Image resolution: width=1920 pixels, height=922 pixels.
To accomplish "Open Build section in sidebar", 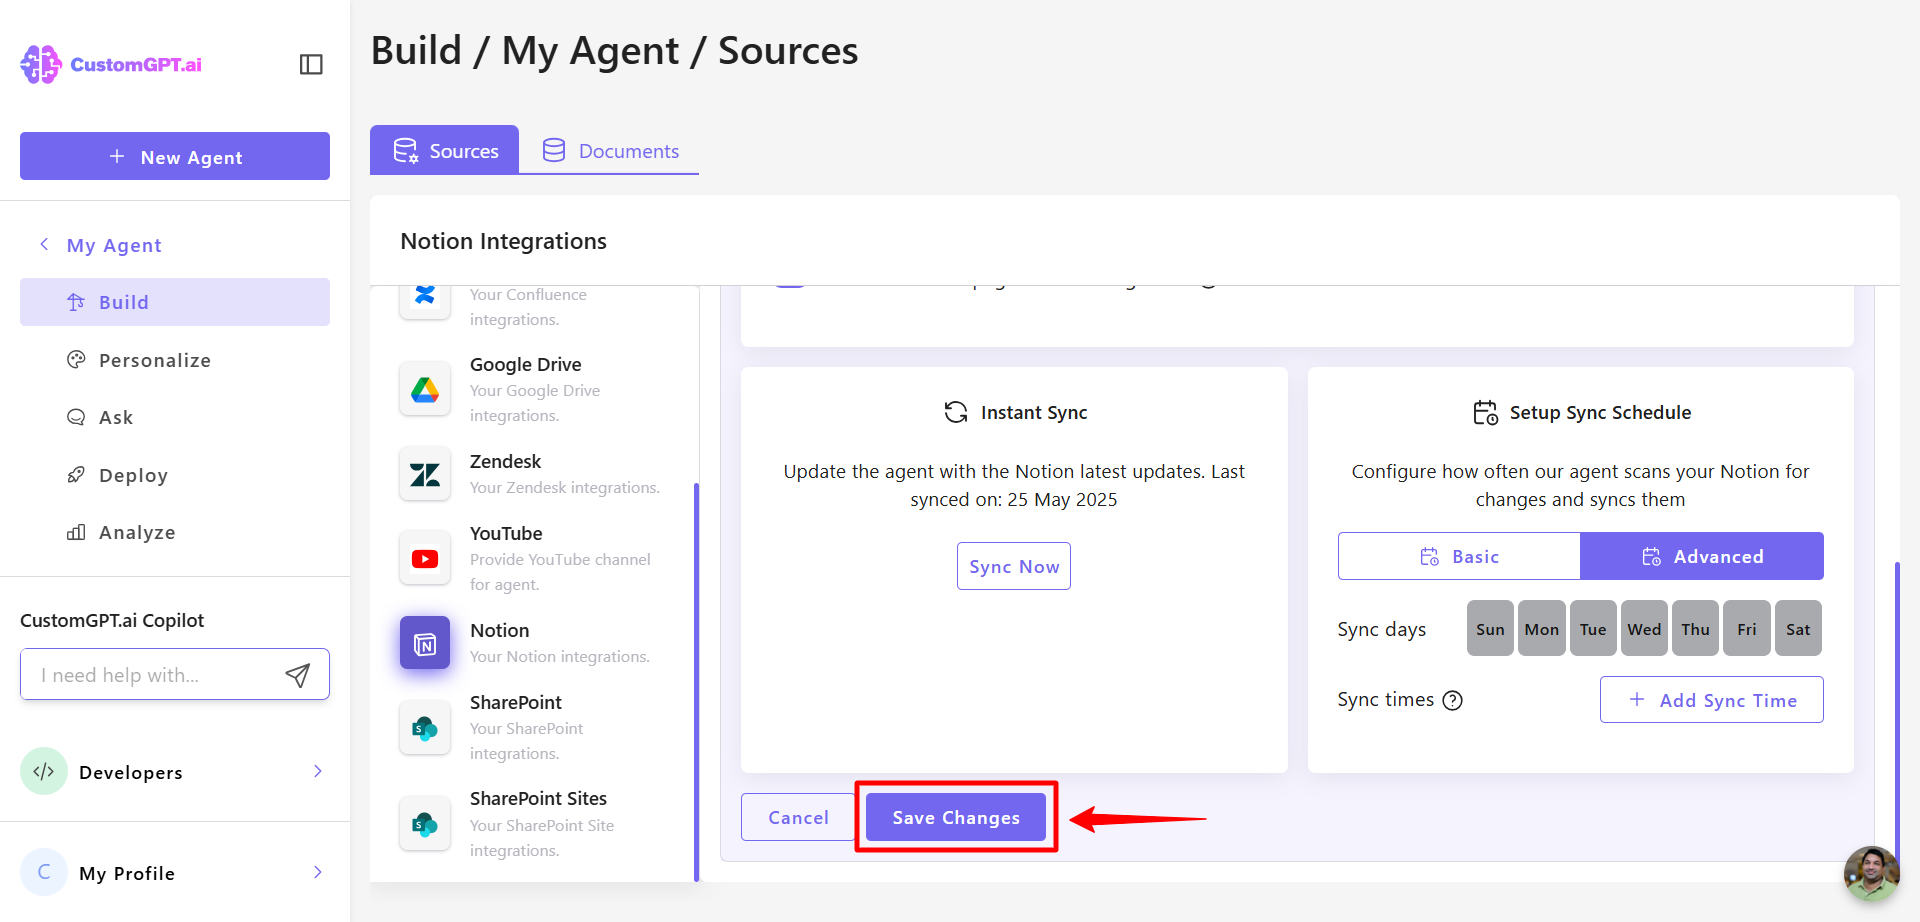I will pyautogui.click(x=175, y=302).
